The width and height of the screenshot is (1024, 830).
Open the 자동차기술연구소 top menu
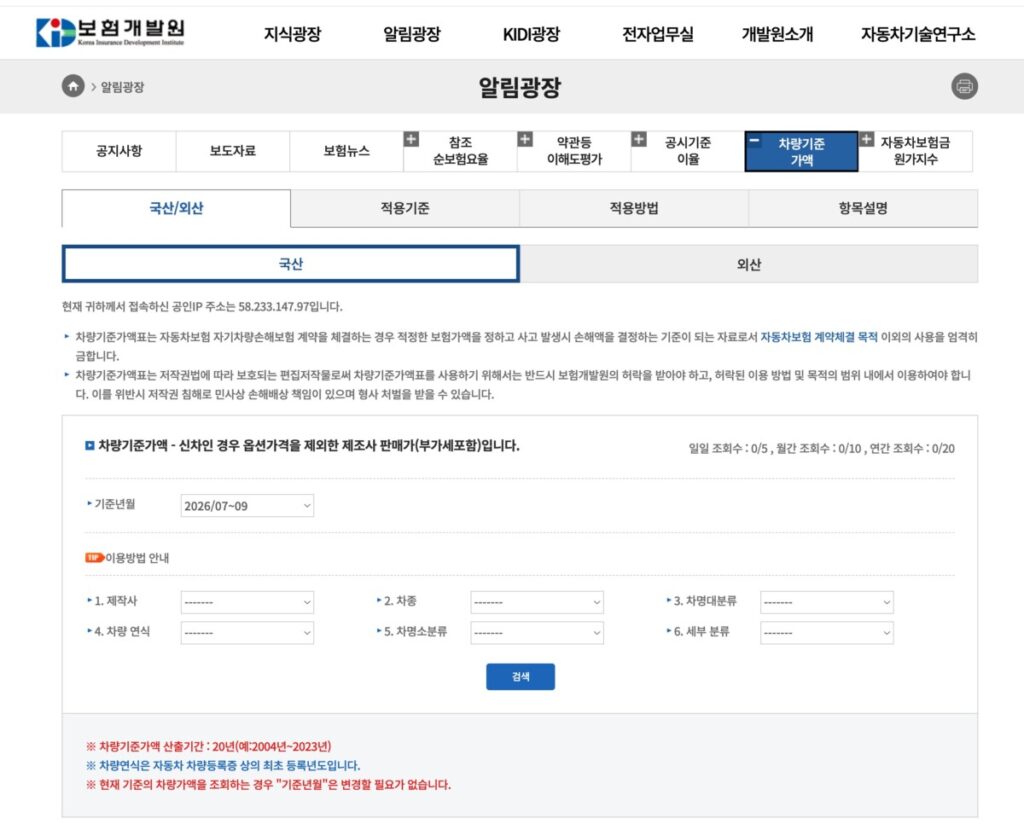918,34
